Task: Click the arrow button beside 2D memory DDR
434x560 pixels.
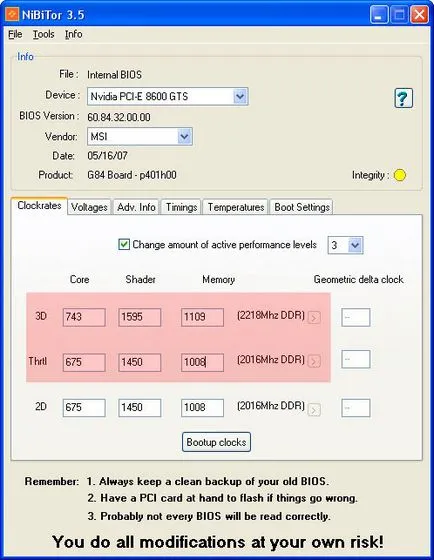Action: [314, 410]
